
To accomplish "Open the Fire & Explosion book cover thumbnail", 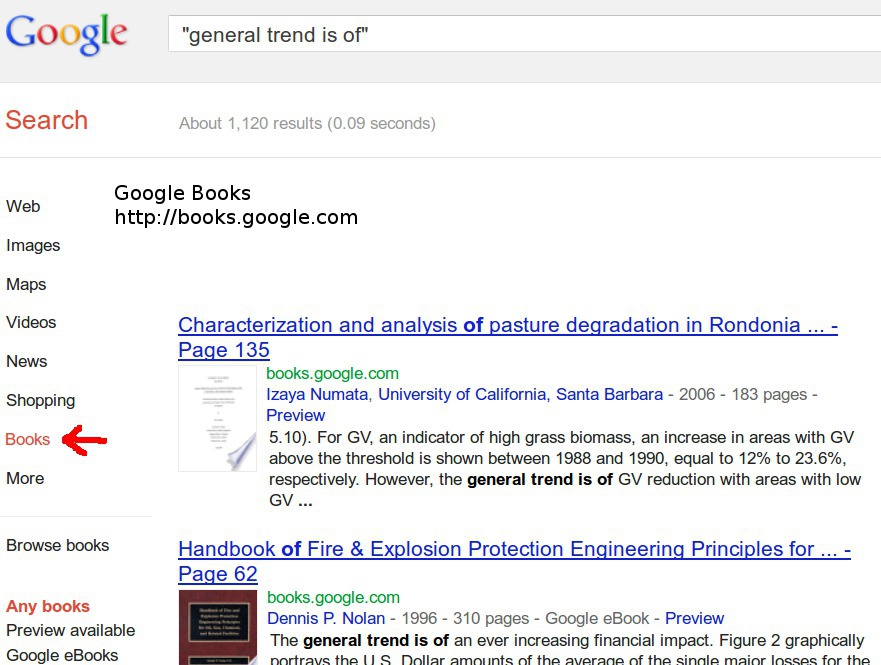I will coord(217,627).
